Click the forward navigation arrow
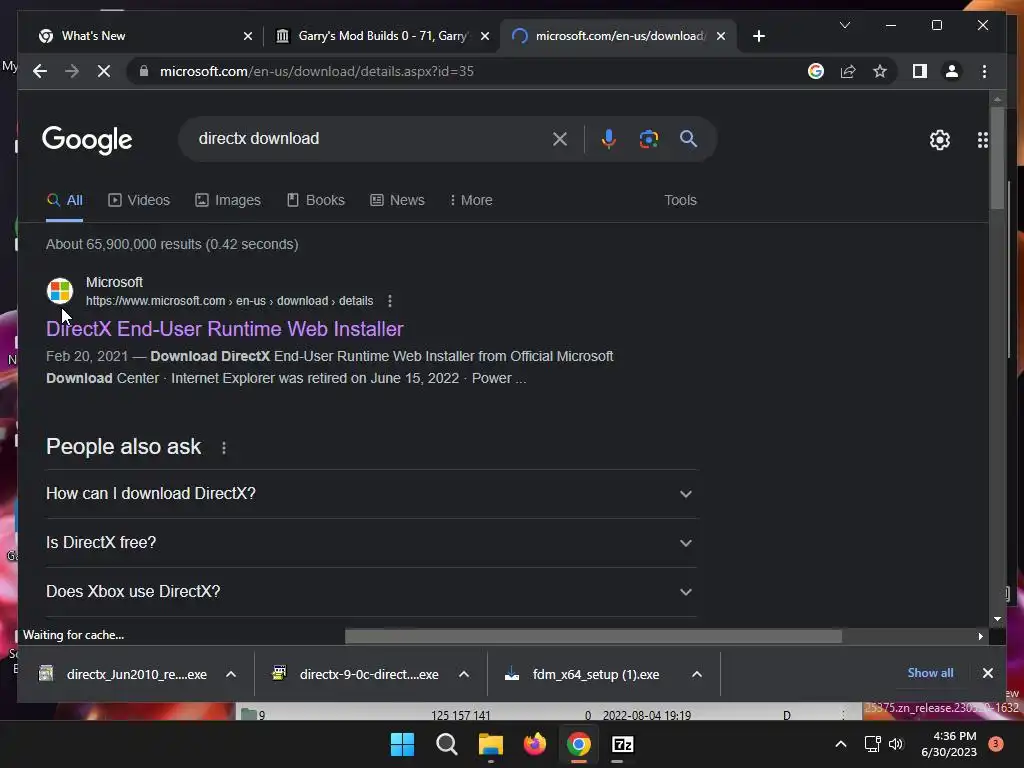The width and height of the screenshot is (1024, 768). point(72,71)
